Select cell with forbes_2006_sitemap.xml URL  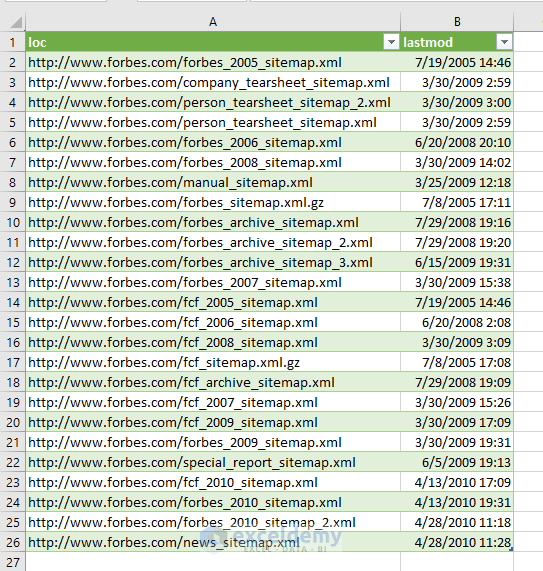pyautogui.click(x=213, y=142)
